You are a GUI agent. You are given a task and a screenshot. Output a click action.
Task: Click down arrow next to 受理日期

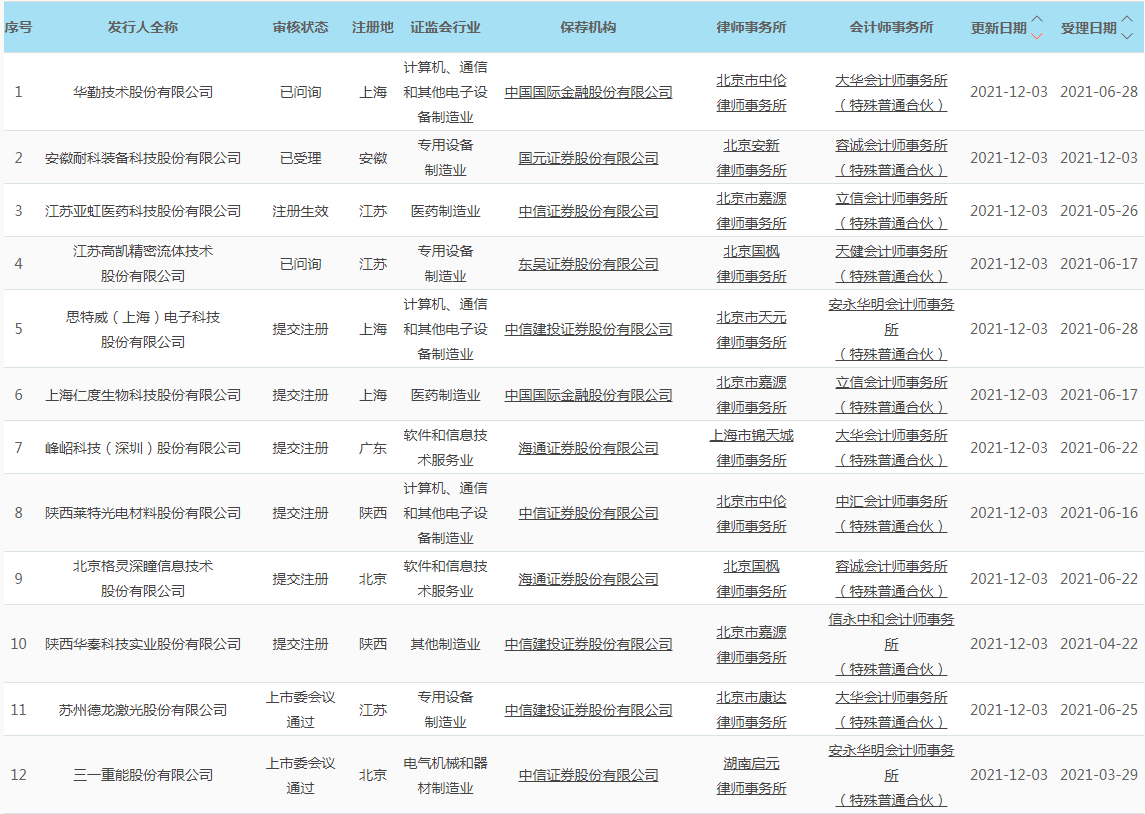click(x=1126, y=36)
